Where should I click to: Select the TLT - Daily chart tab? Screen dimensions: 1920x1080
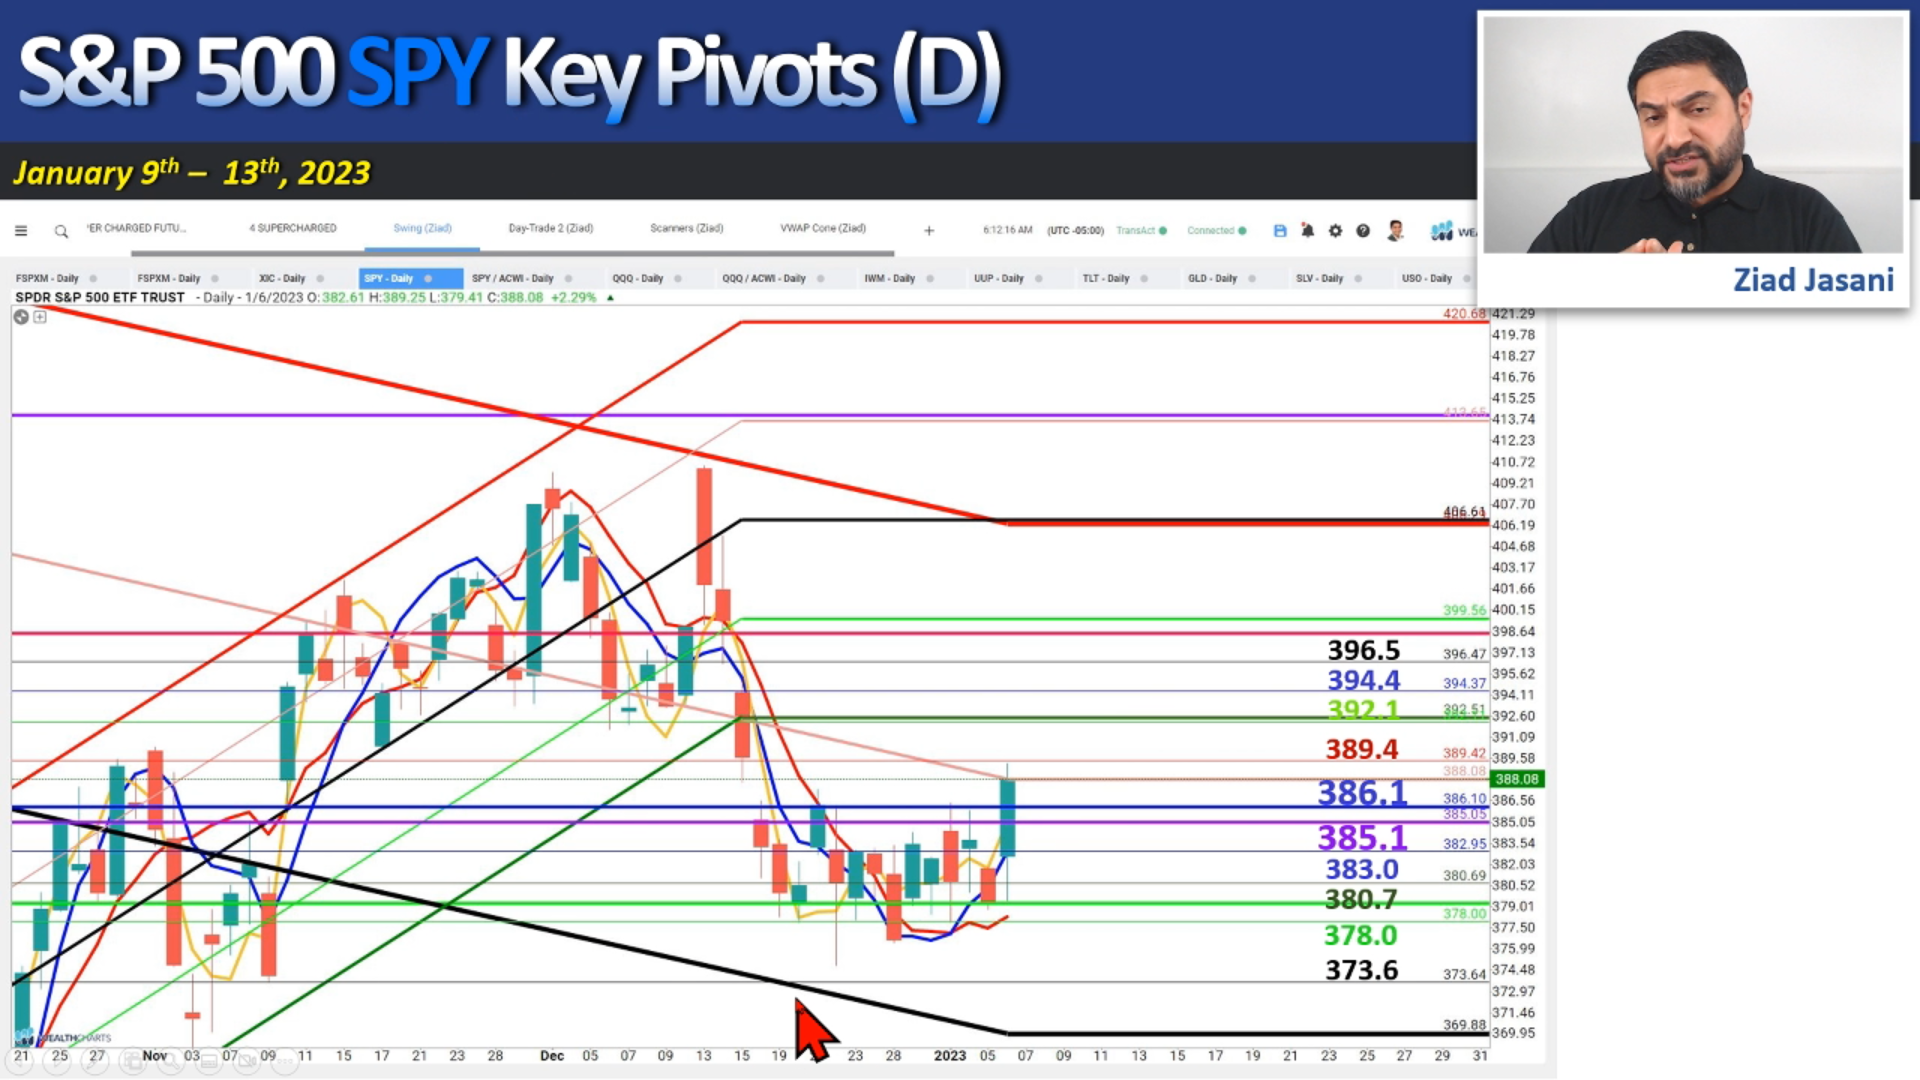[1106, 278]
